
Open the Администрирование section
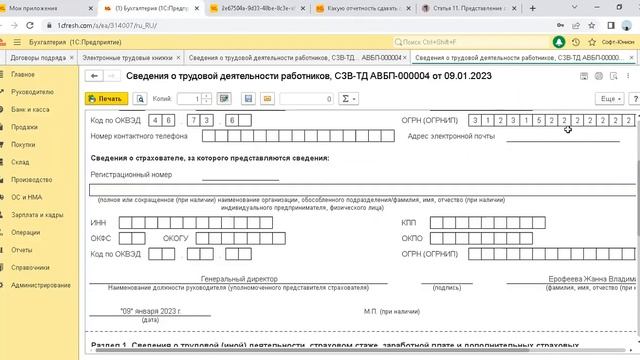[41, 285]
